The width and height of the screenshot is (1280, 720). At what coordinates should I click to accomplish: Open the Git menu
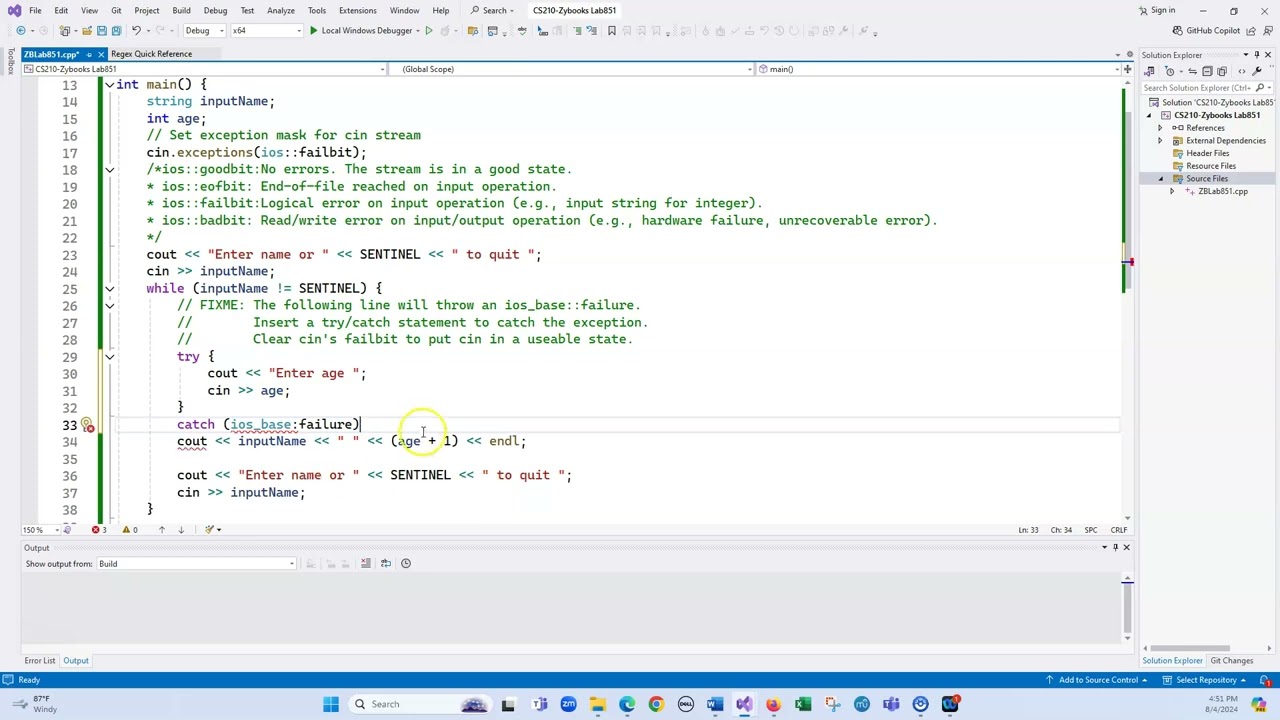click(116, 10)
